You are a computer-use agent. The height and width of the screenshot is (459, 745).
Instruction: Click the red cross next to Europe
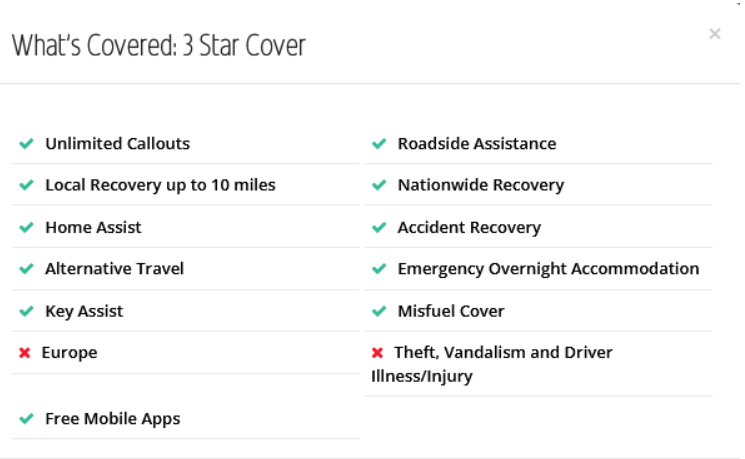pyautogui.click(x=25, y=353)
